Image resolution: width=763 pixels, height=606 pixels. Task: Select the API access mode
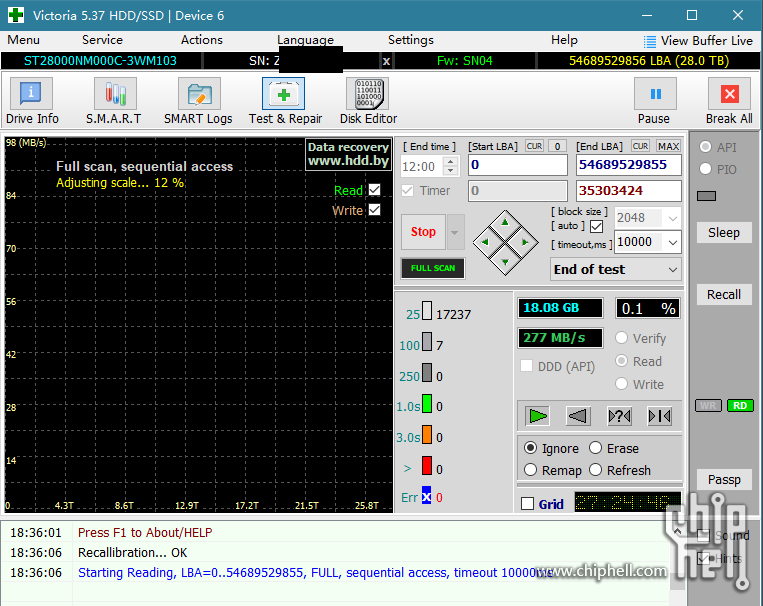point(705,147)
